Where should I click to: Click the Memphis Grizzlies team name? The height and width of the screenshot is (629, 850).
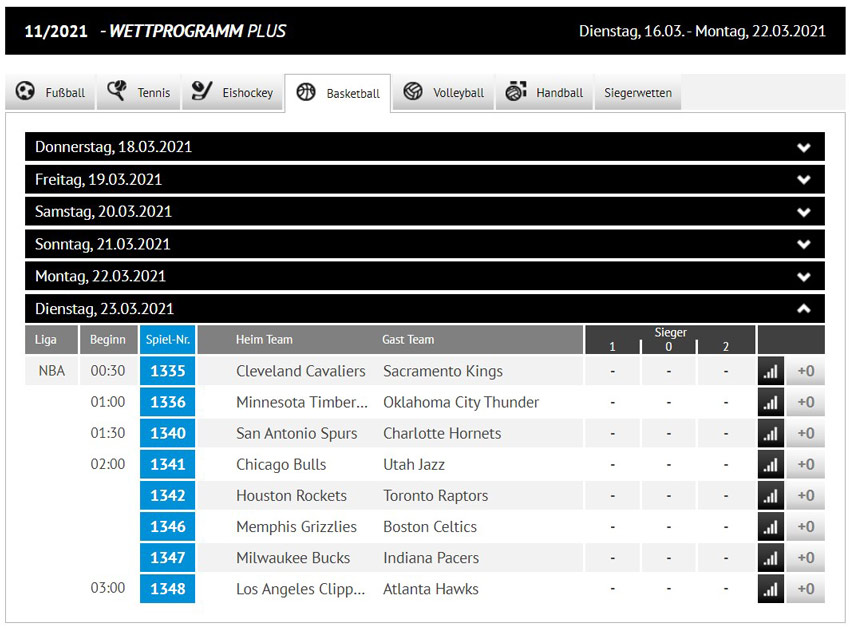296,527
